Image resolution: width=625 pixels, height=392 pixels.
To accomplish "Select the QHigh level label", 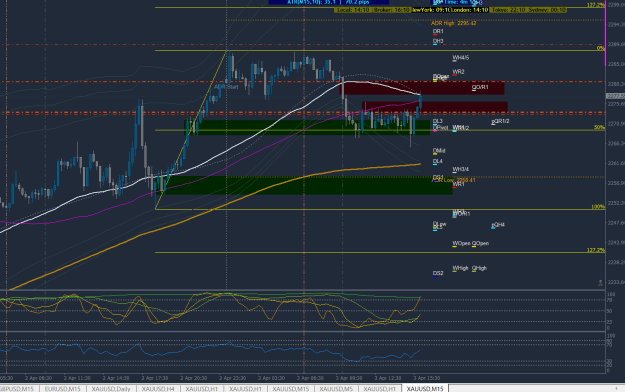I will click(480, 268).
